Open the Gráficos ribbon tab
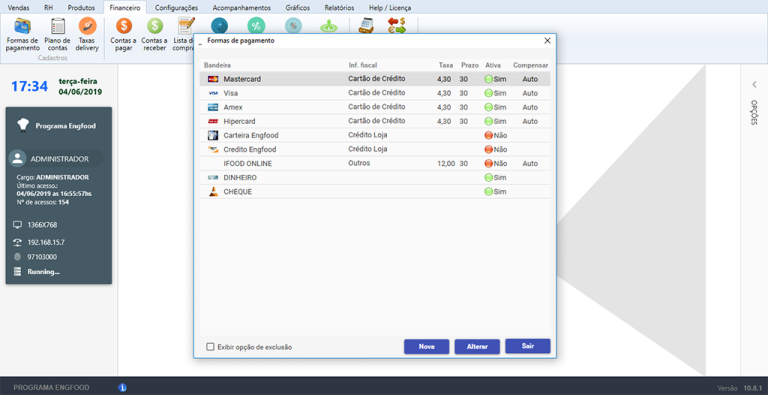 [x=298, y=8]
